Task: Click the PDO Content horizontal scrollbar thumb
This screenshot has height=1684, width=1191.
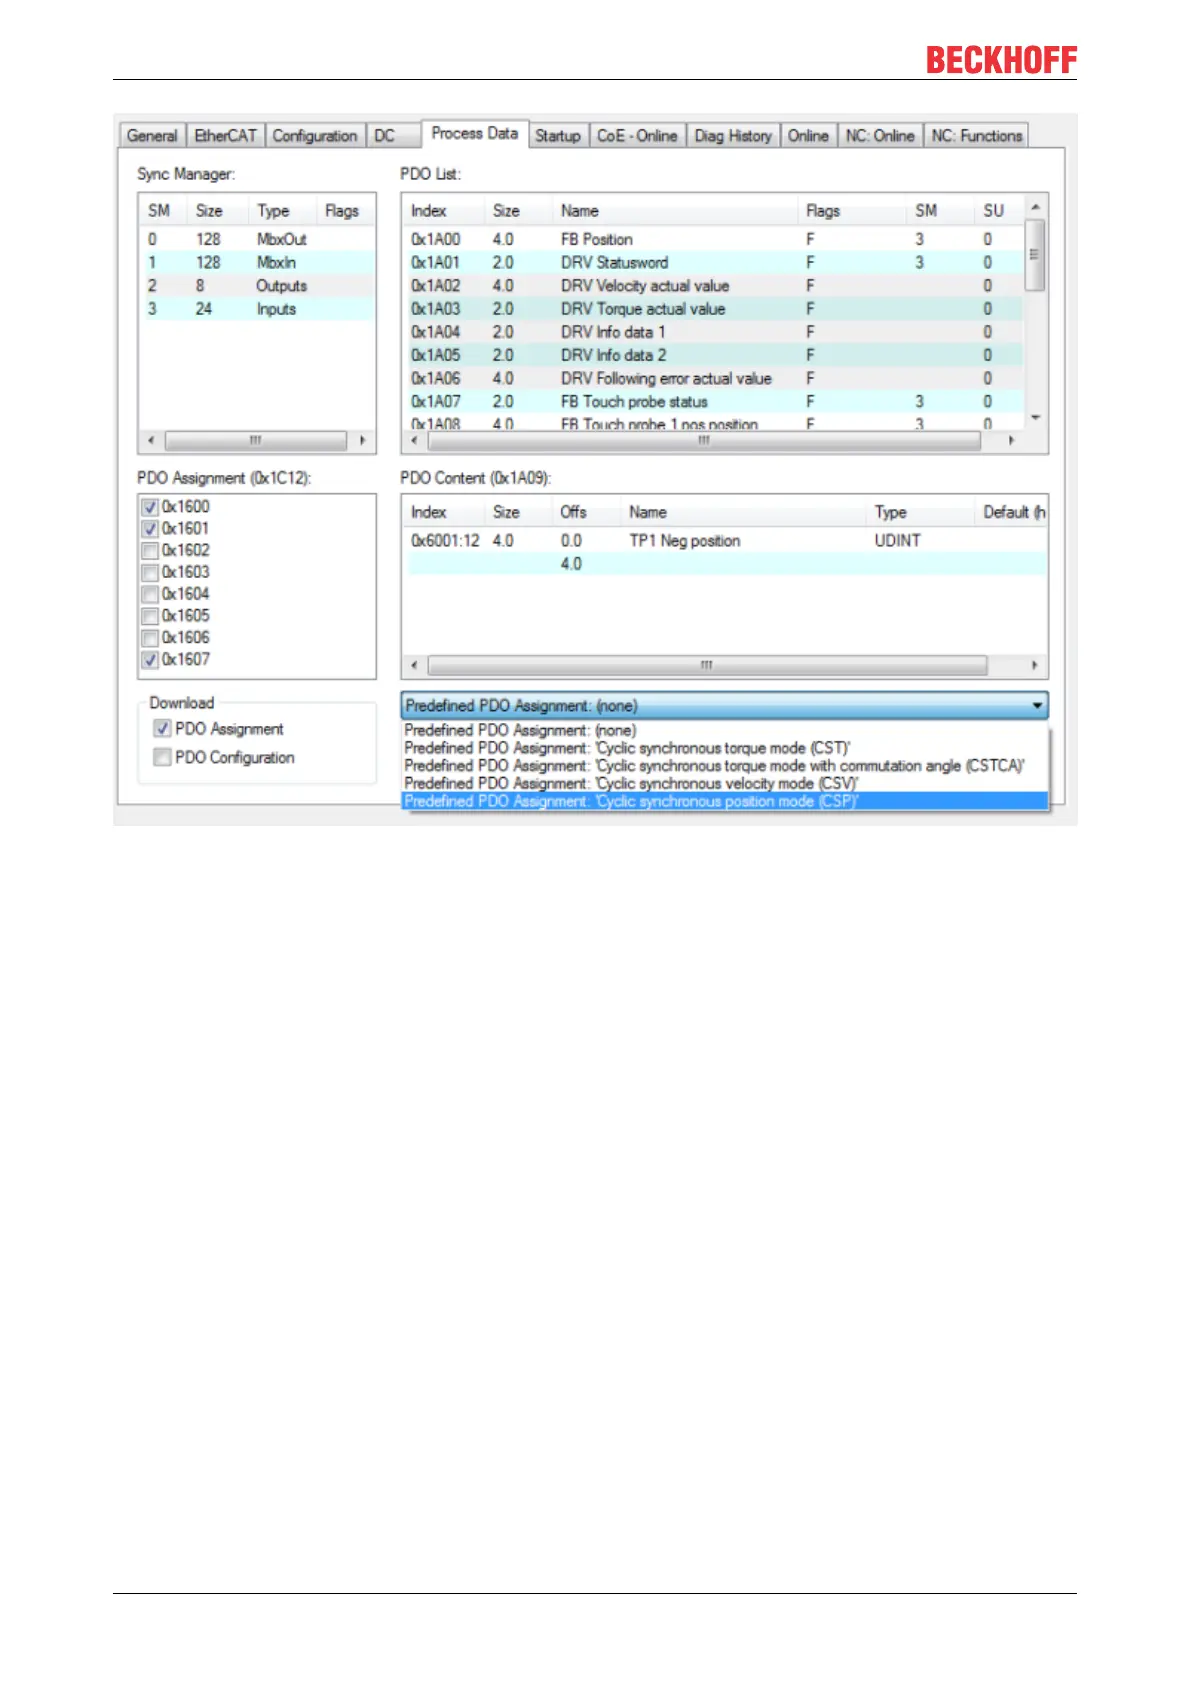Action: coord(707,665)
